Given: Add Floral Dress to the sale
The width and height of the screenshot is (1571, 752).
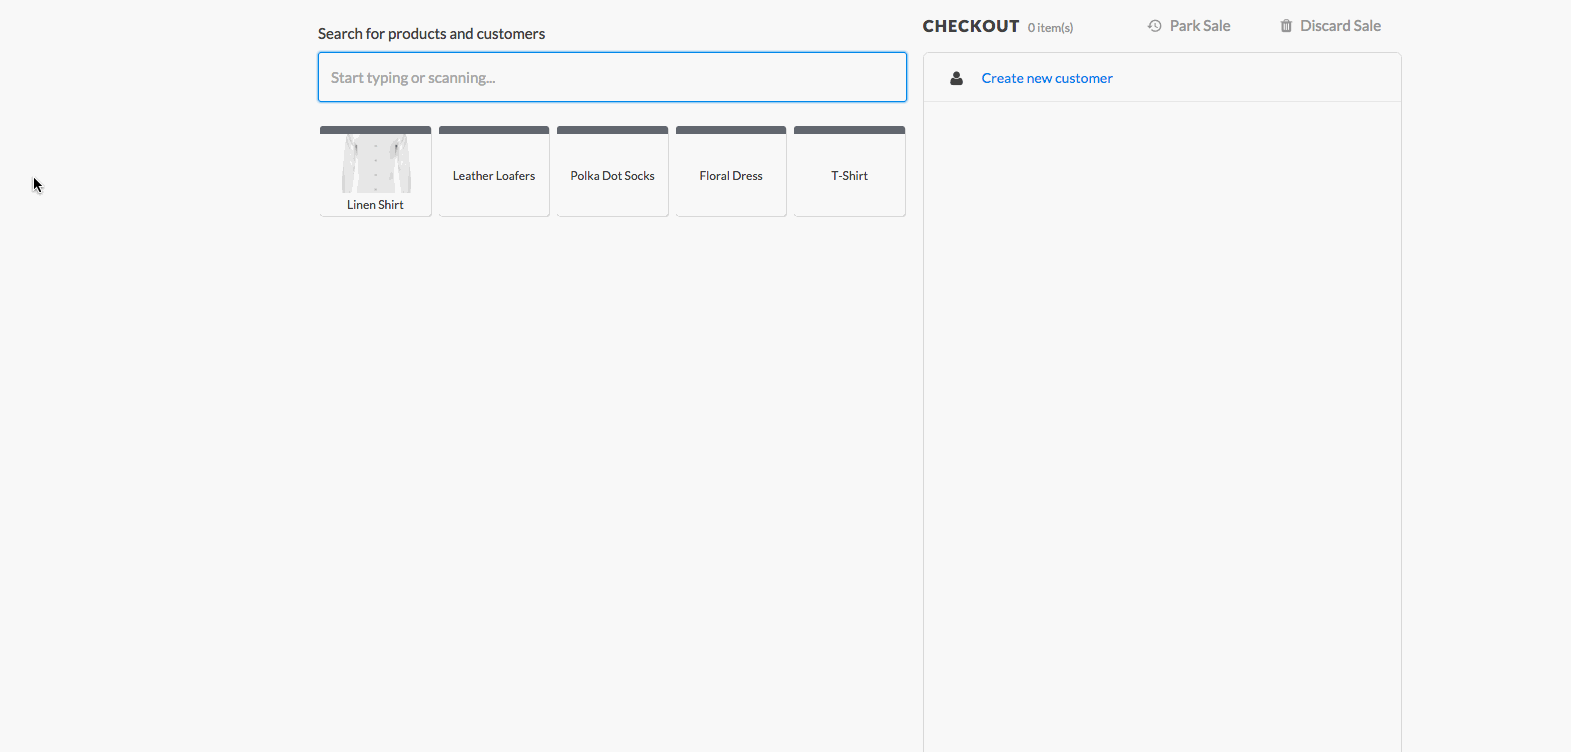Looking at the screenshot, I should click(731, 171).
